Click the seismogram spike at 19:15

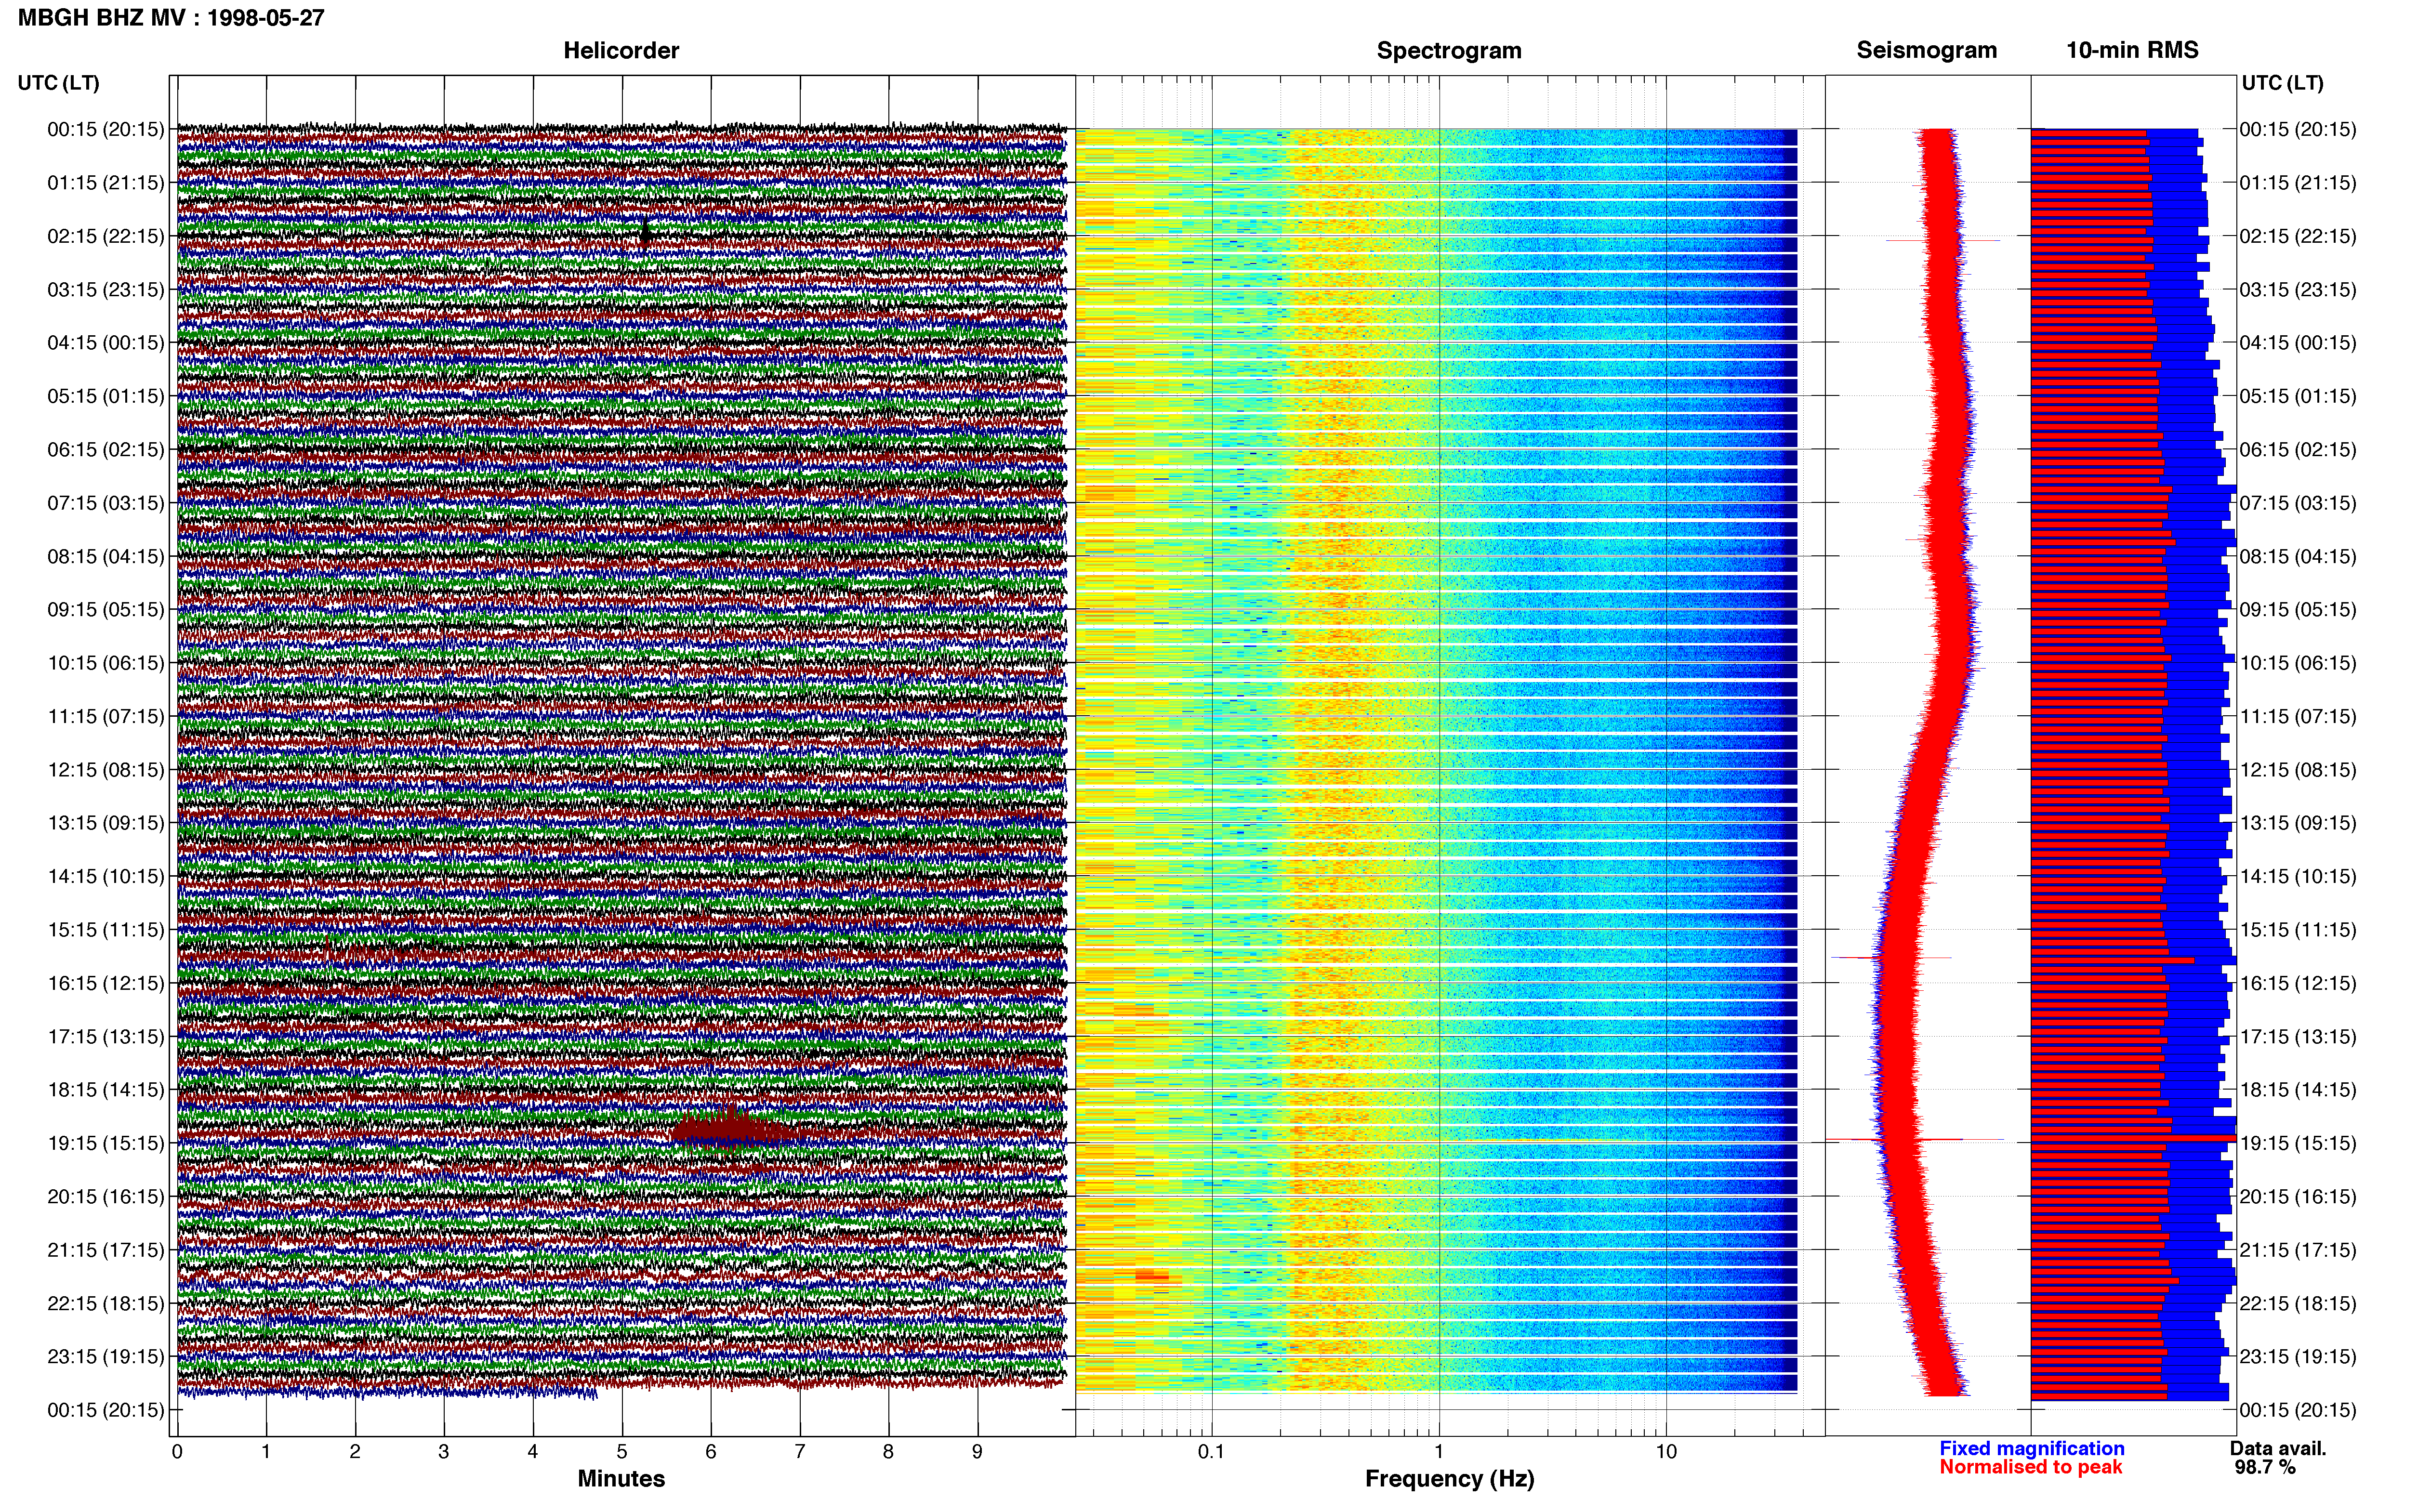point(1915,1139)
